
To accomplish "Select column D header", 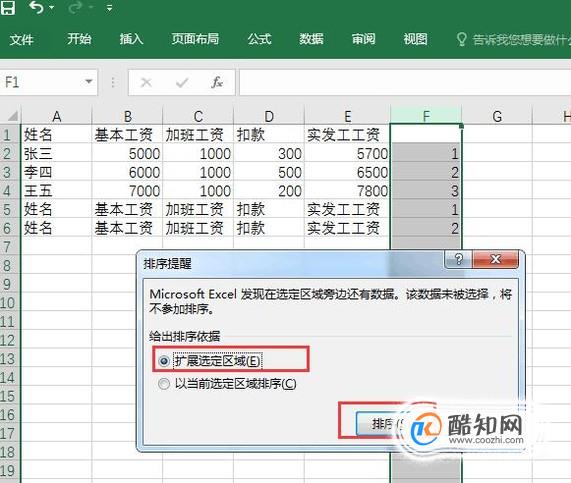I will [x=269, y=116].
